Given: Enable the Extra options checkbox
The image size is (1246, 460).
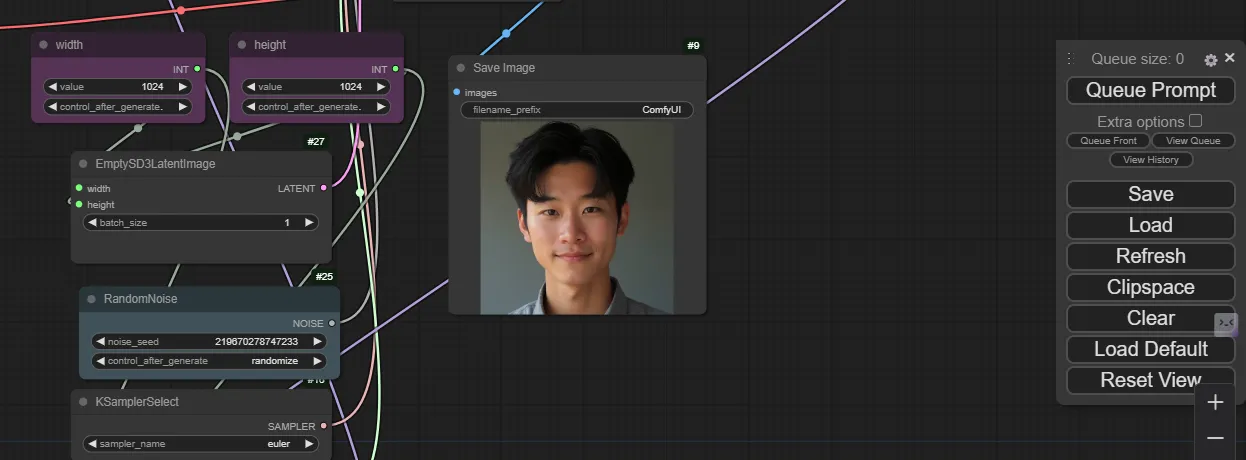Looking at the screenshot, I should (x=1195, y=121).
